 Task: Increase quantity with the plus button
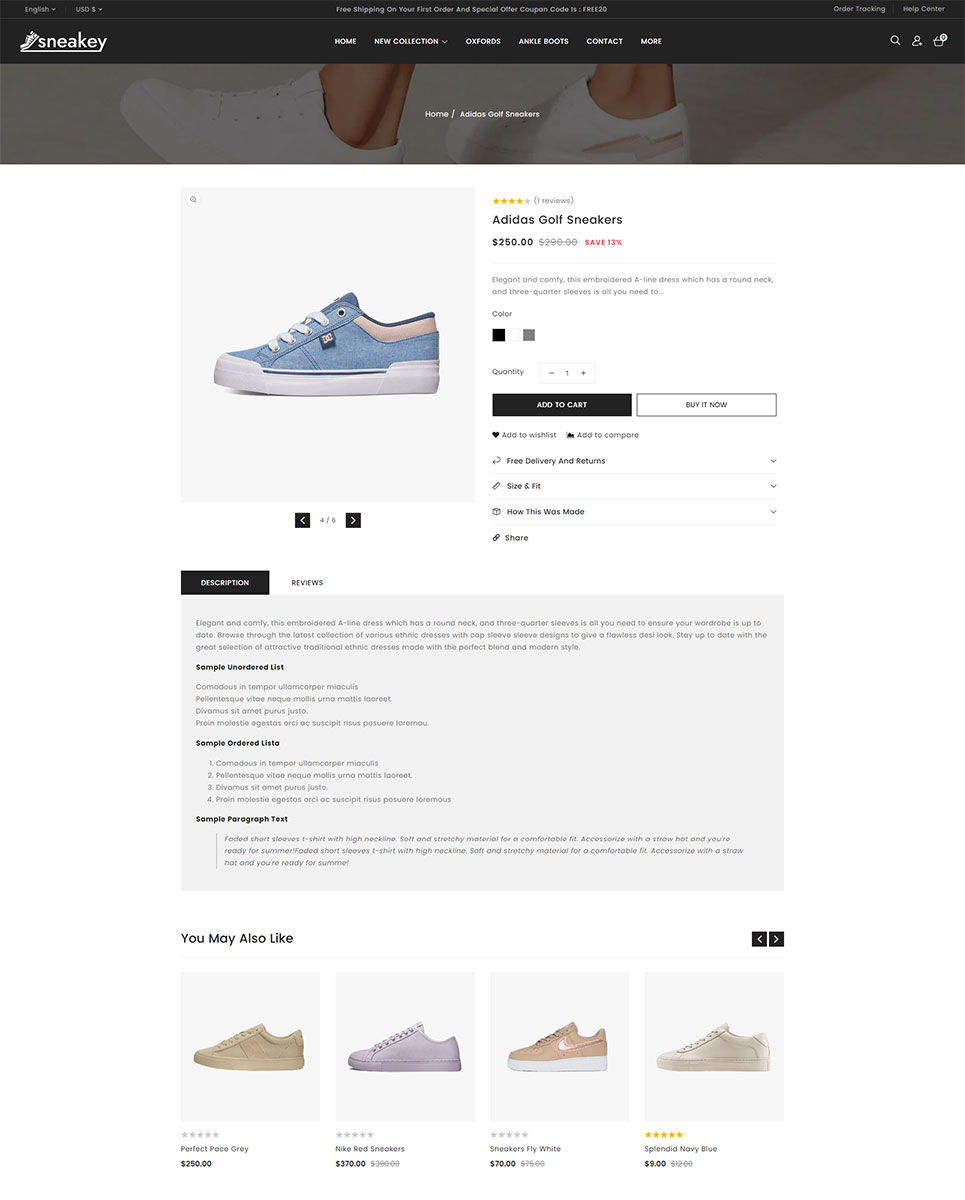click(584, 373)
